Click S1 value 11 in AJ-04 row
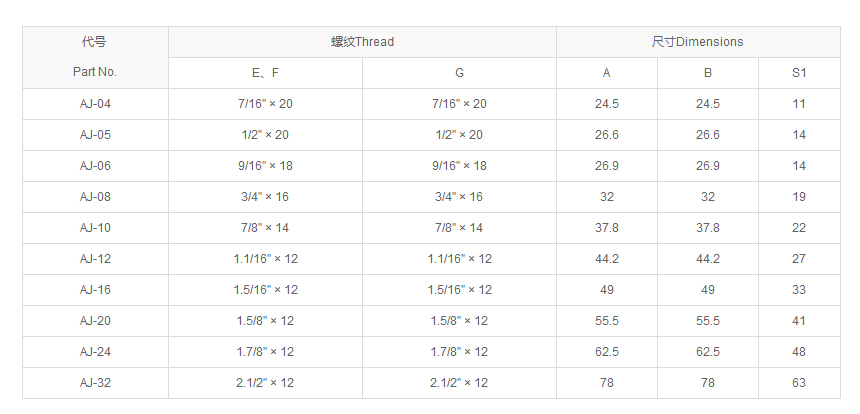Image resolution: width=860 pixels, height=414 pixels. (x=799, y=104)
